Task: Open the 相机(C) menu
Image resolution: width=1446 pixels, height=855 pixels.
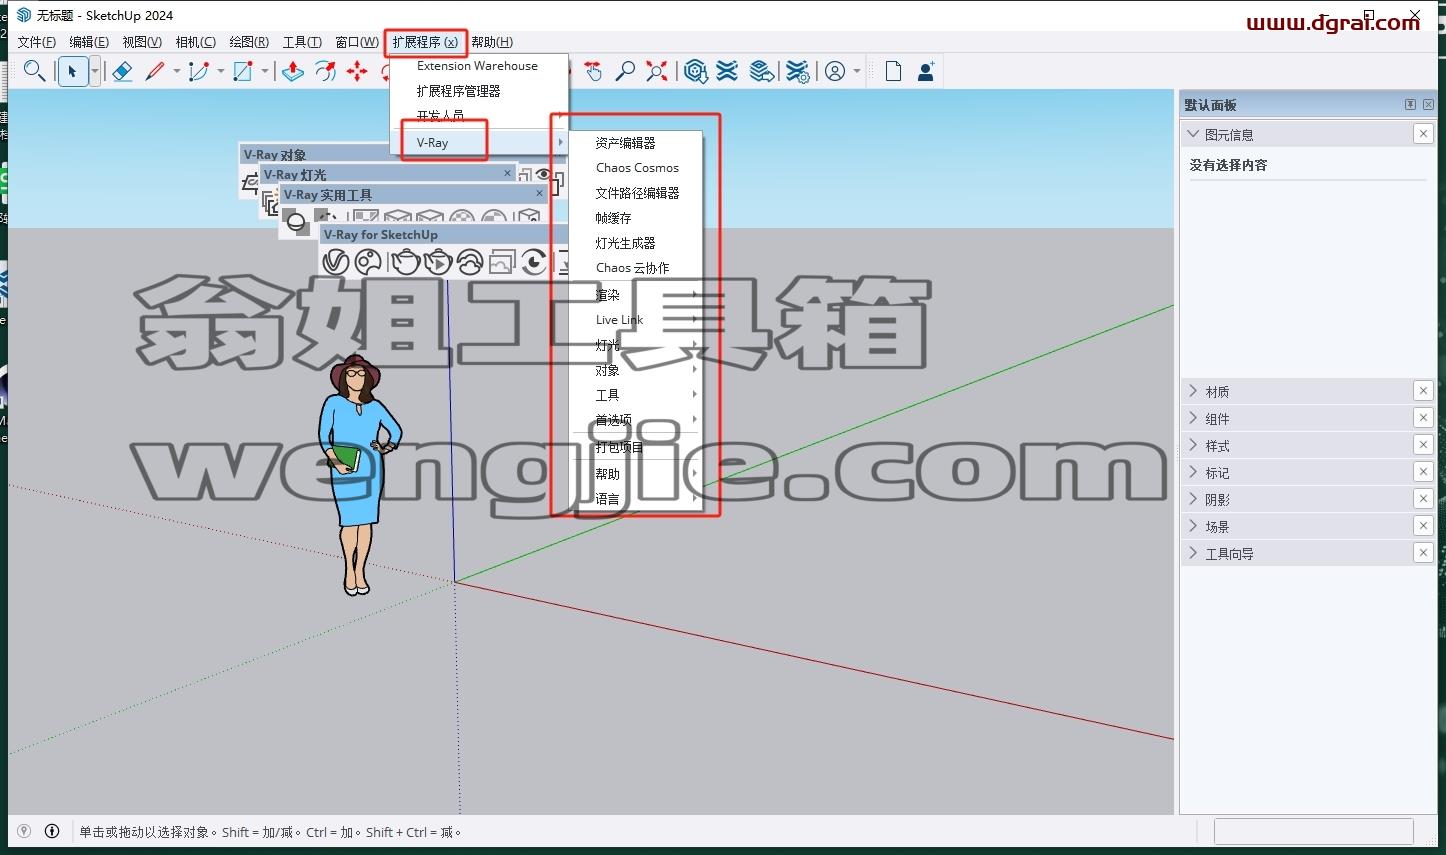Action: 195,42
